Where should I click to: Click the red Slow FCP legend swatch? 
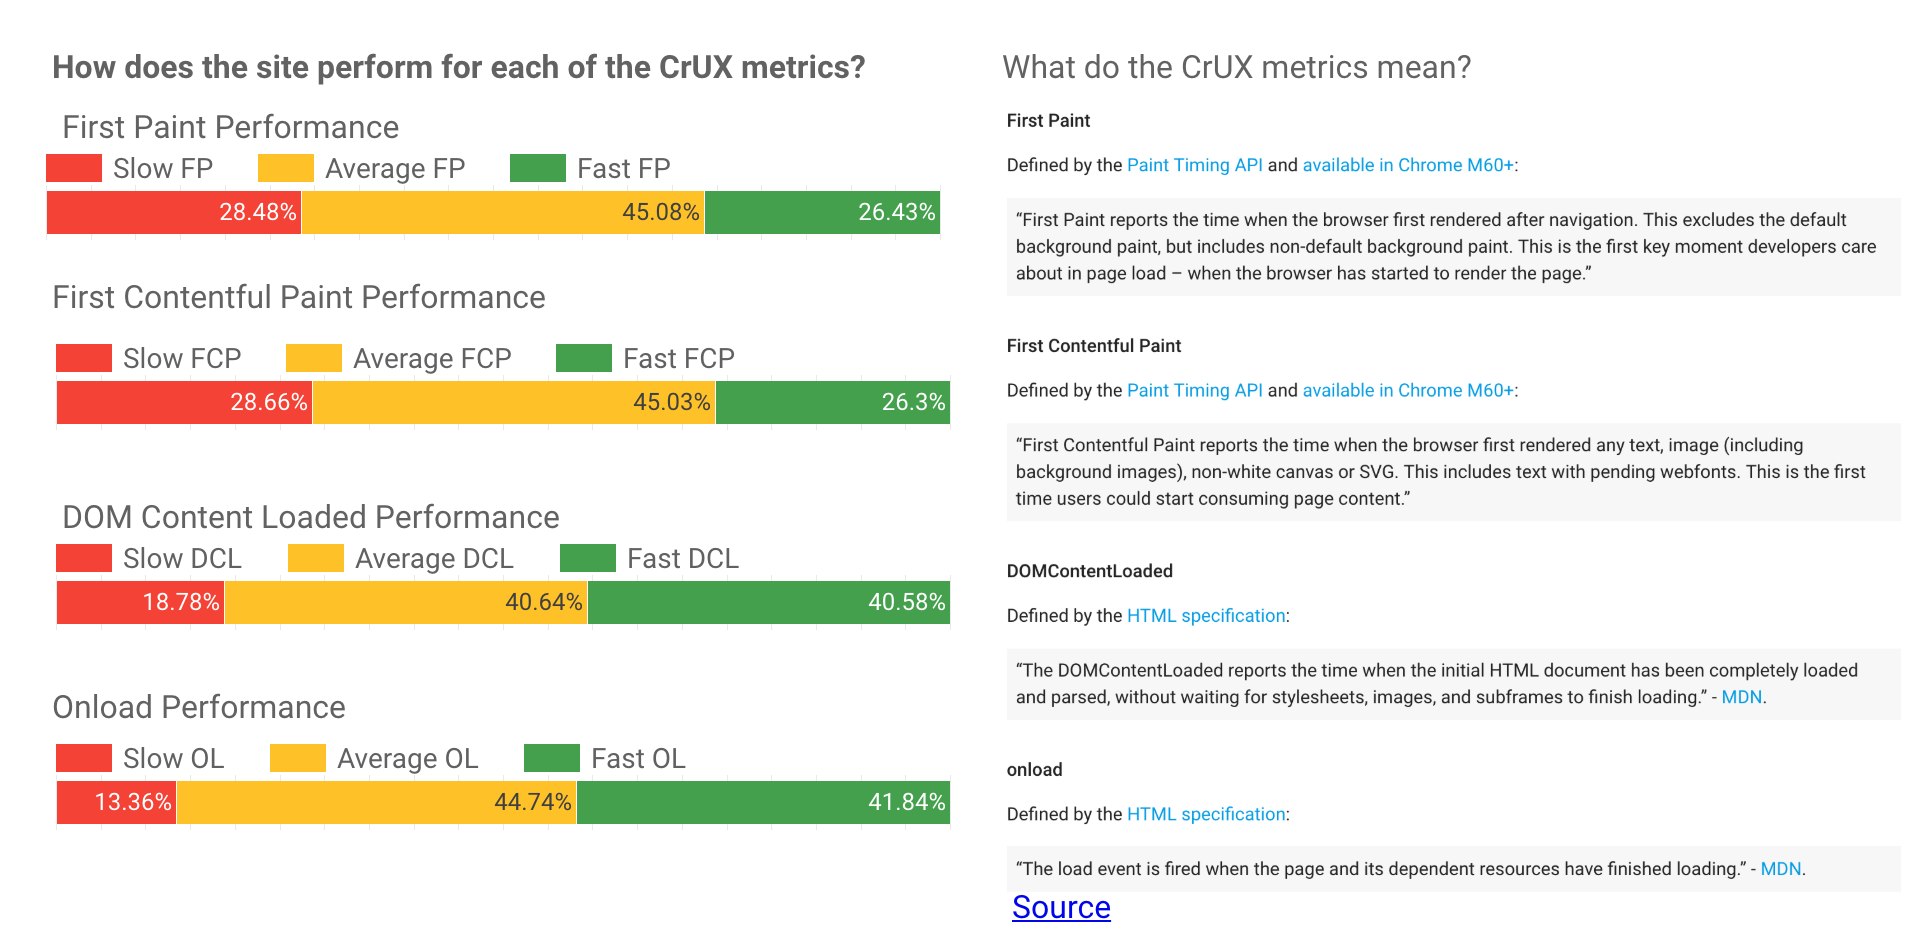(84, 358)
